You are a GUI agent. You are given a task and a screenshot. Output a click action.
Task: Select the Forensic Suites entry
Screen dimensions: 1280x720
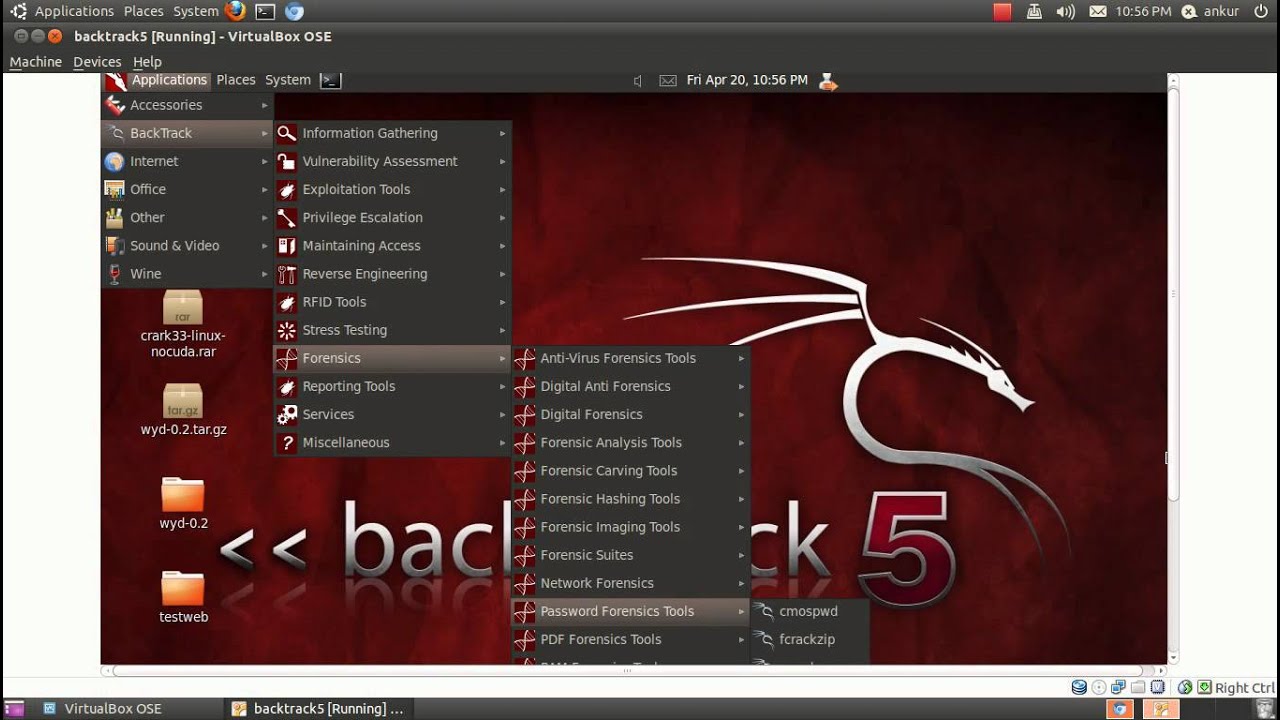coord(631,555)
